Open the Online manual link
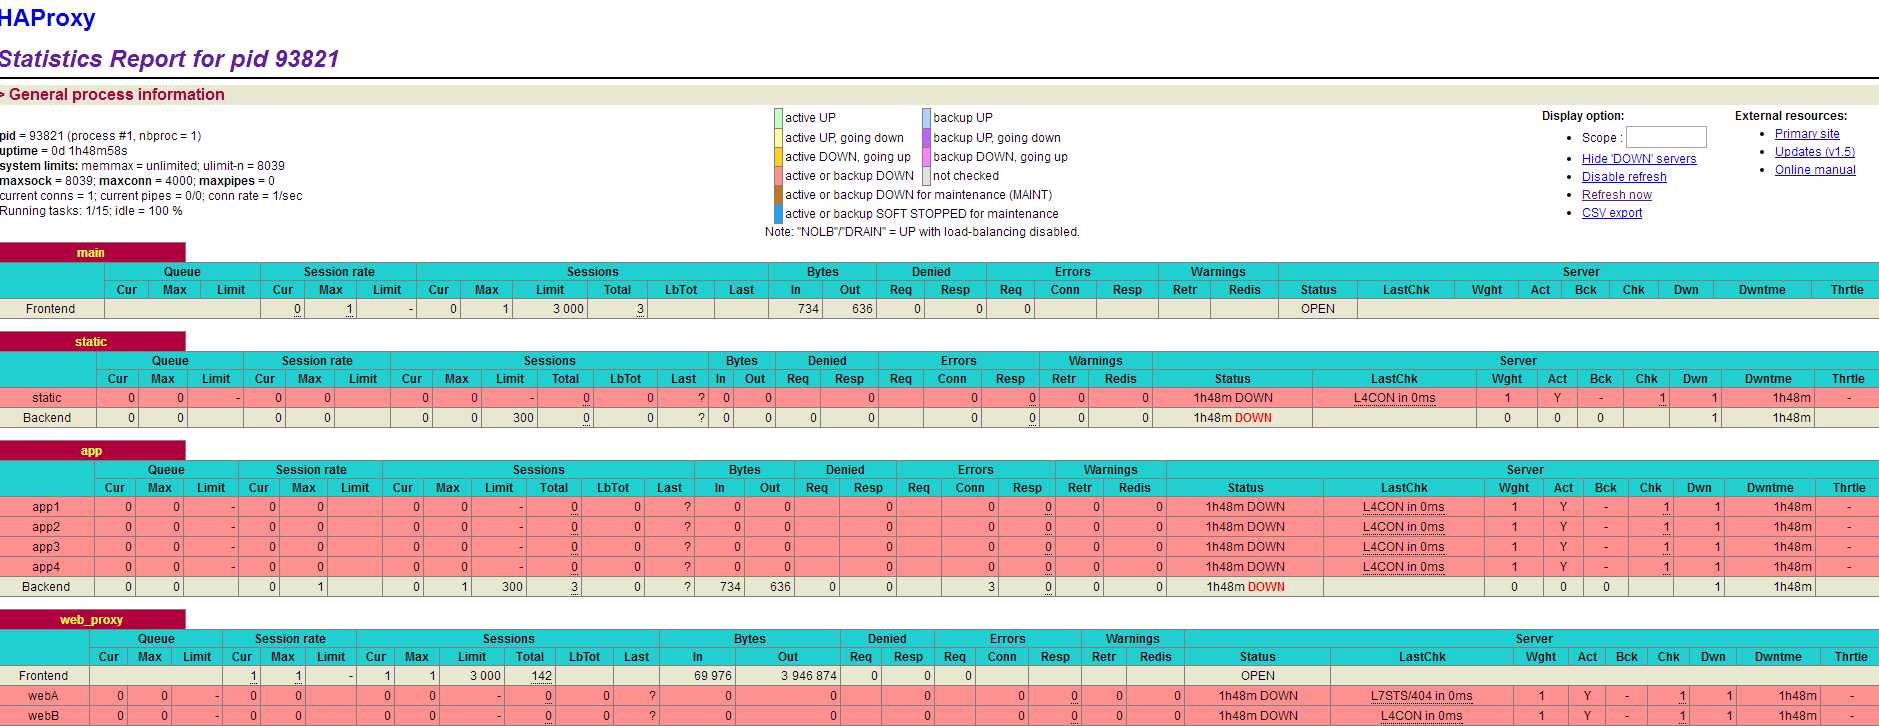 tap(1815, 170)
